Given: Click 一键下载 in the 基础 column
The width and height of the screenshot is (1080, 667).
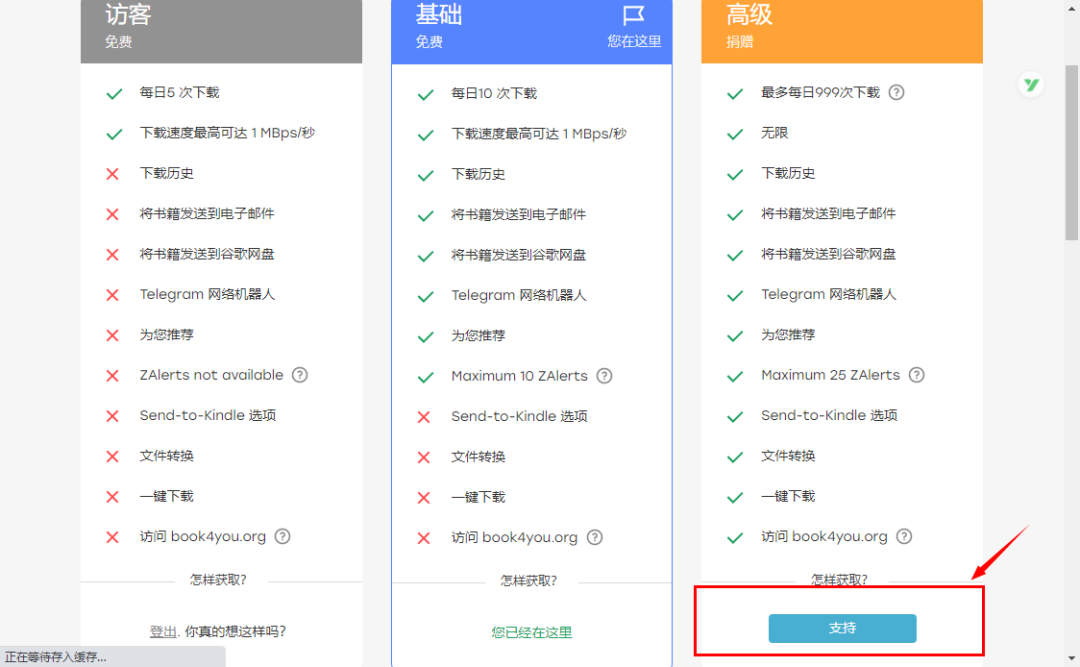Looking at the screenshot, I should tap(478, 497).
